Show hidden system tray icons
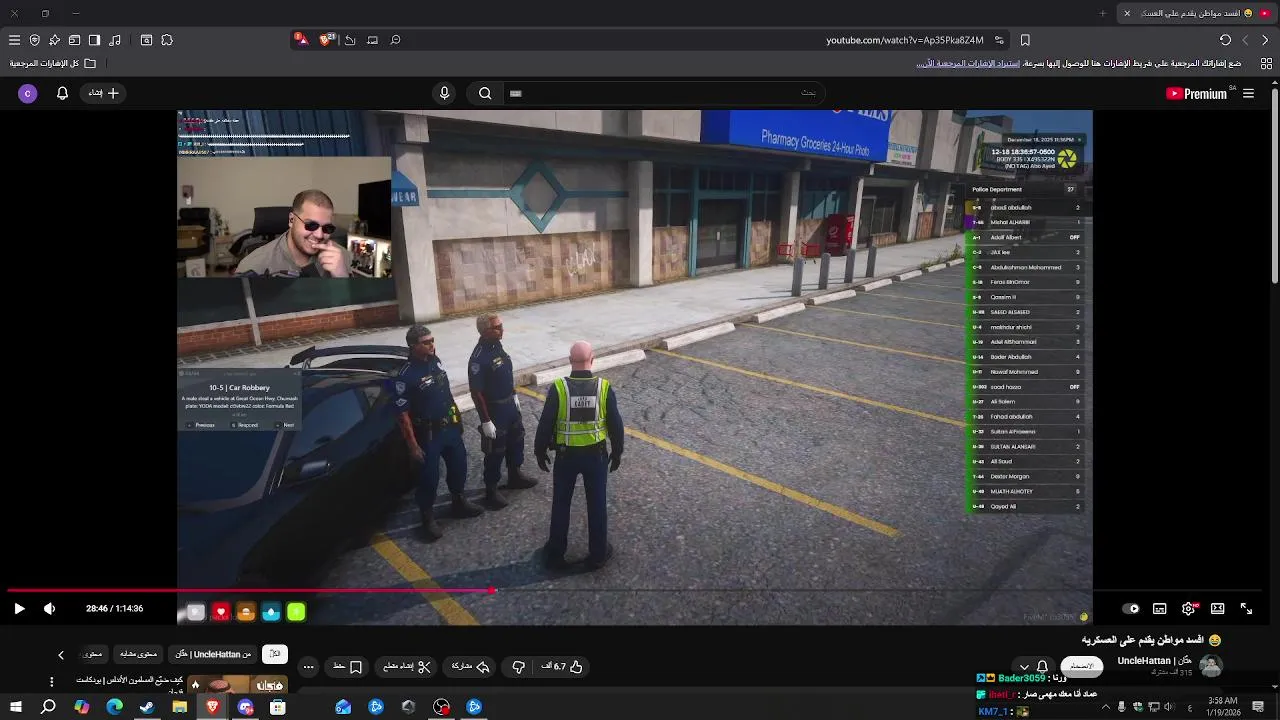The width and height of the screenshot is (1280, 720). click(1105, 707)
